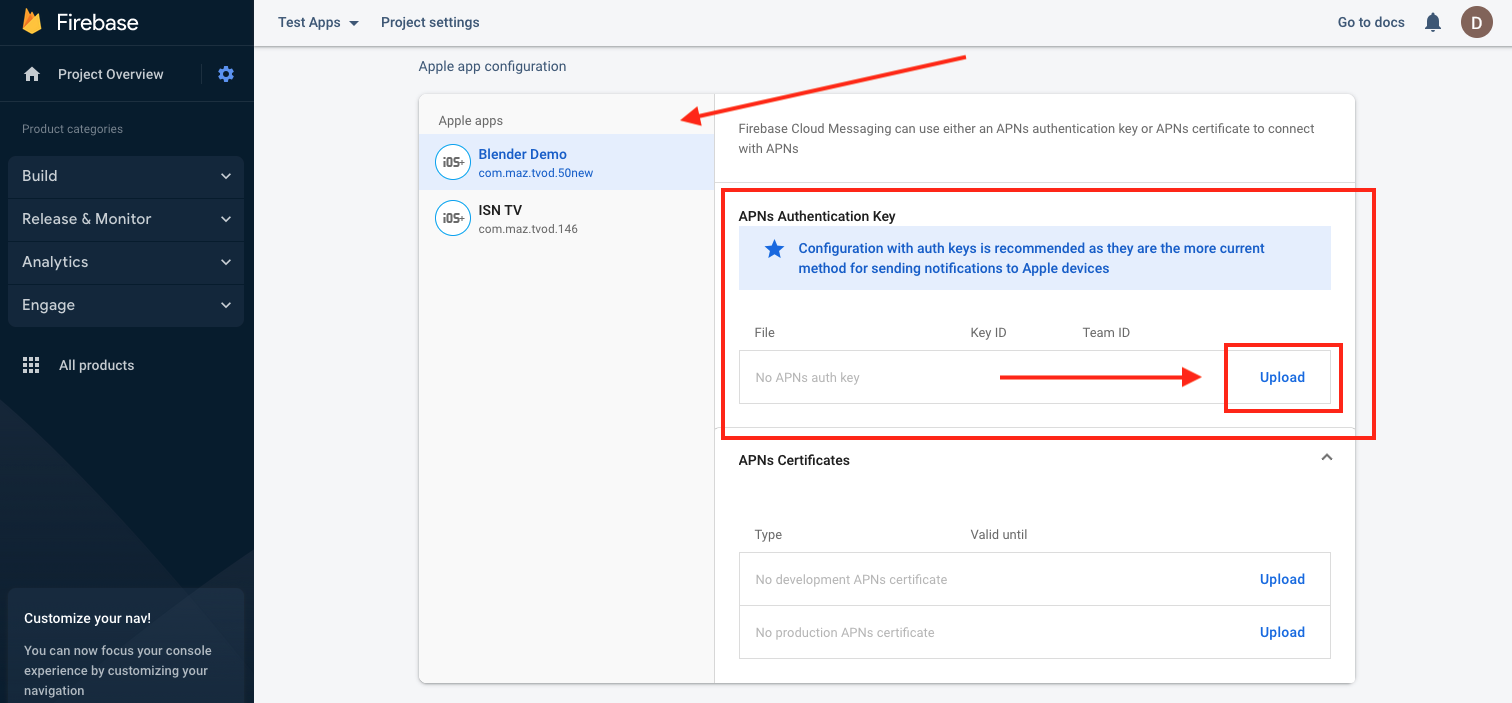This screenshot has width=1512, height=703.
Task: Collapse the APNs Certificates section
Action: tap(1327, 457)
